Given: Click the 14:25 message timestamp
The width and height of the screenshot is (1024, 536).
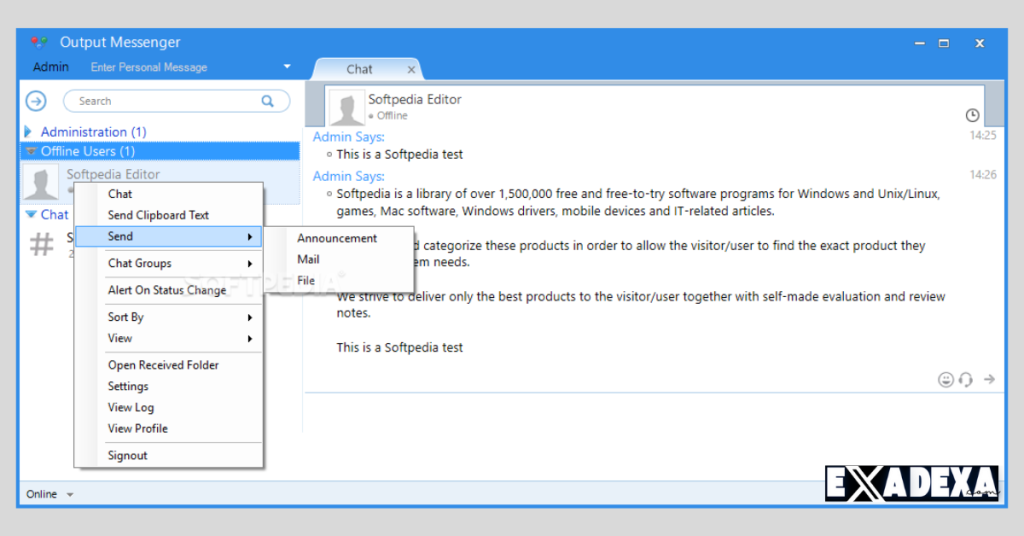Looking at the screenshot, I should 983,136.
